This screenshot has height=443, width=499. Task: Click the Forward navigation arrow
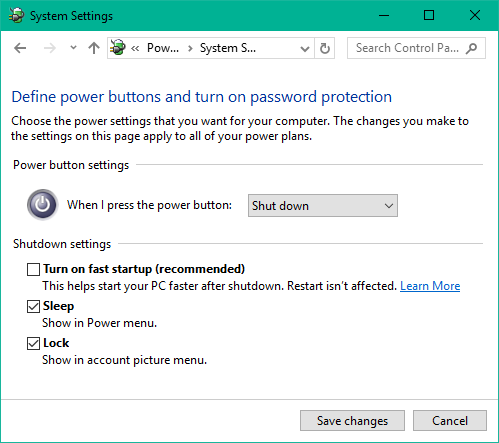[x=50, y=48]
